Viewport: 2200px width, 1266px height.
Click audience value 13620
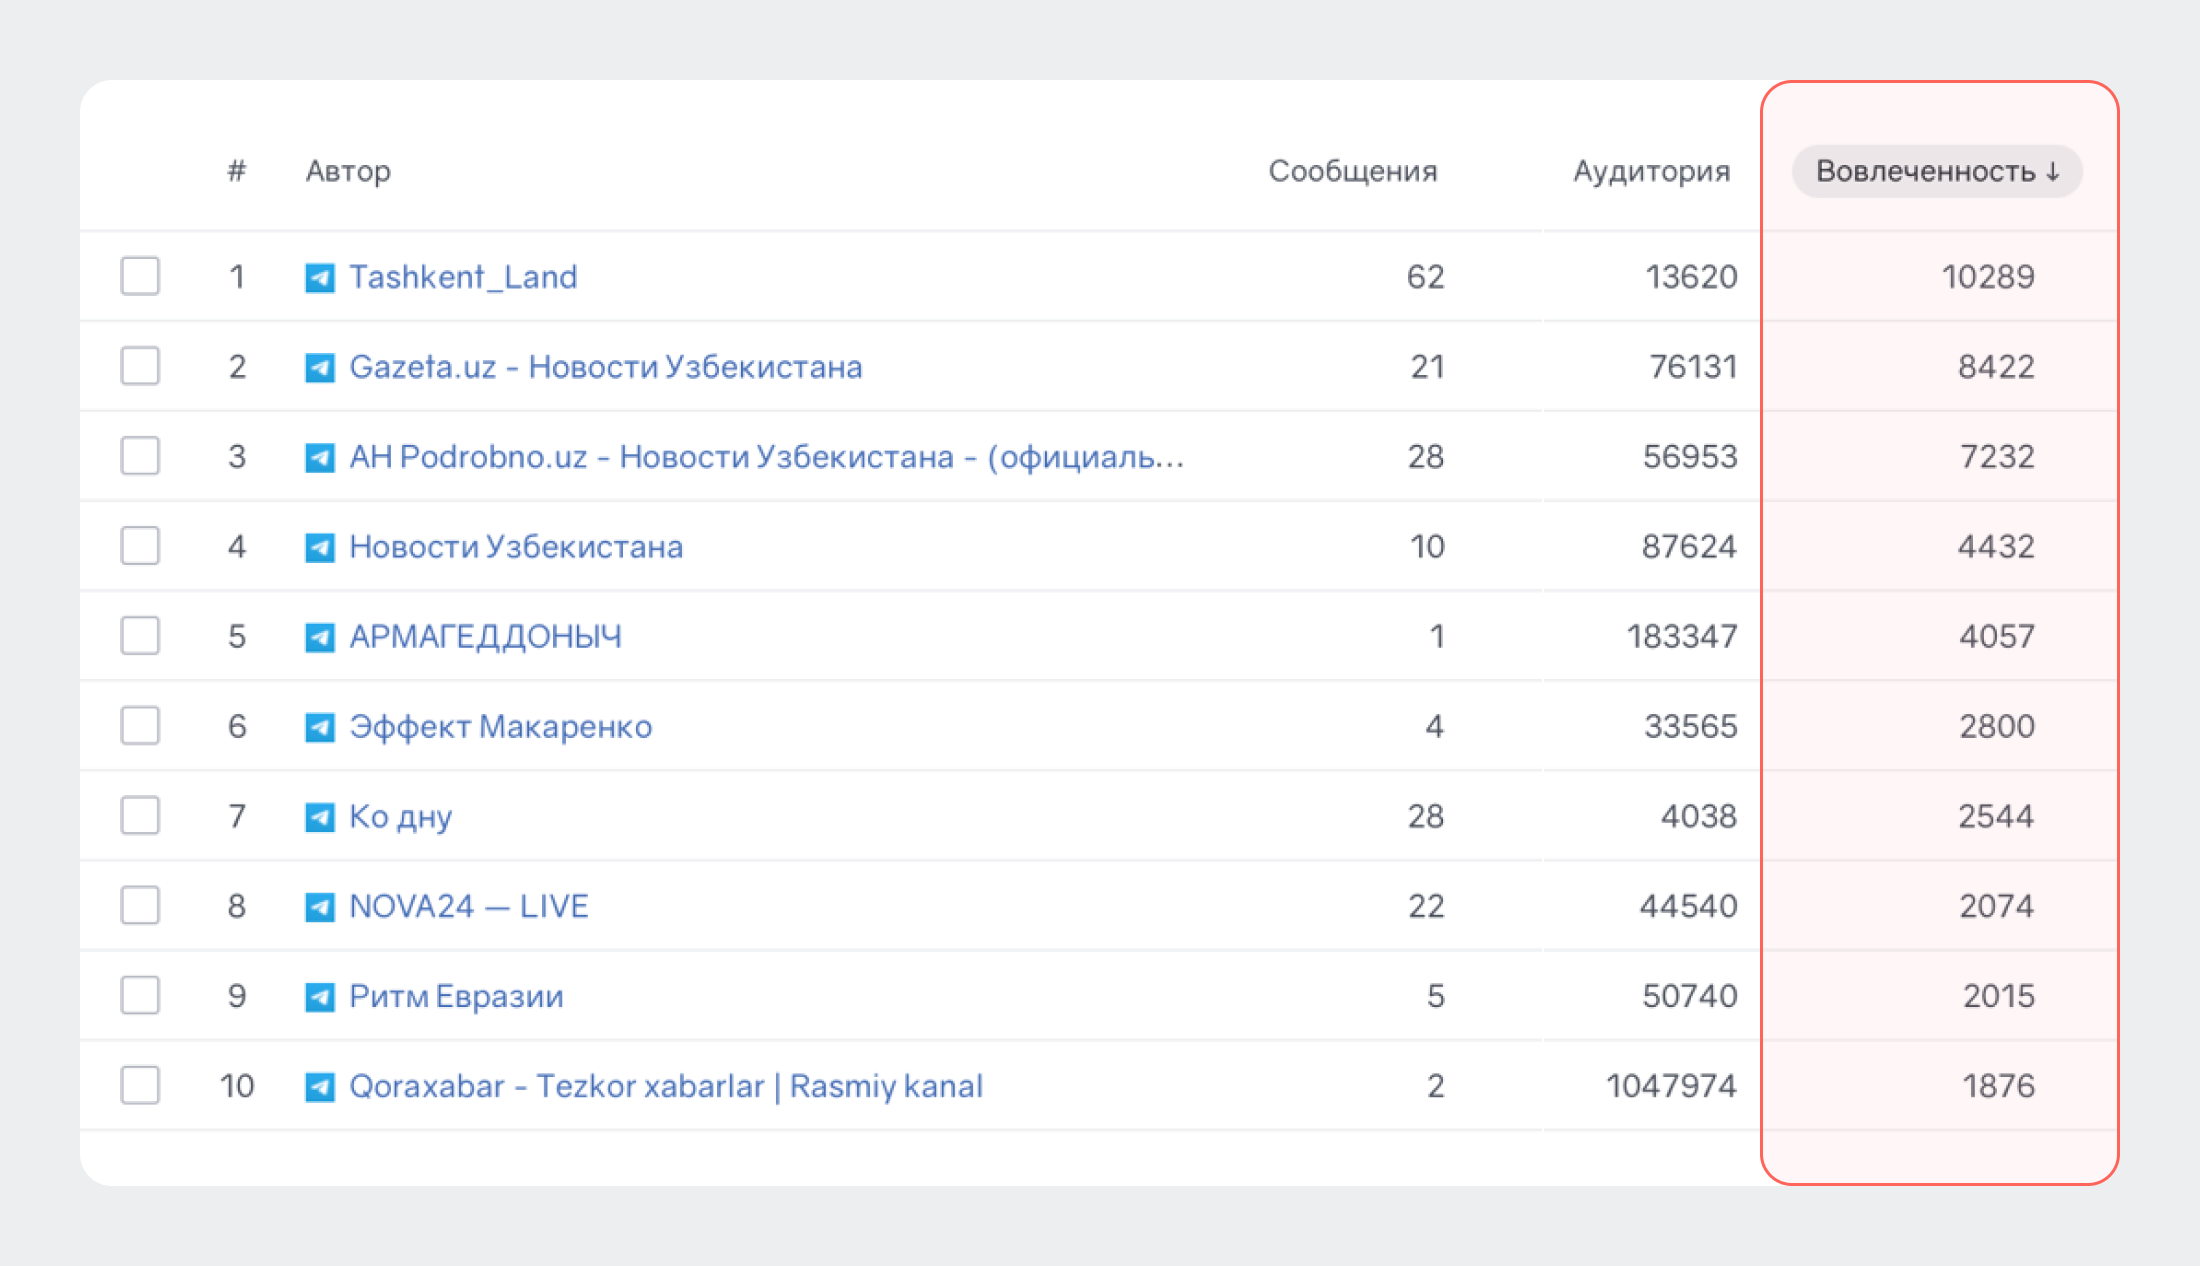pyautogui.click(x=1691, y=276)
